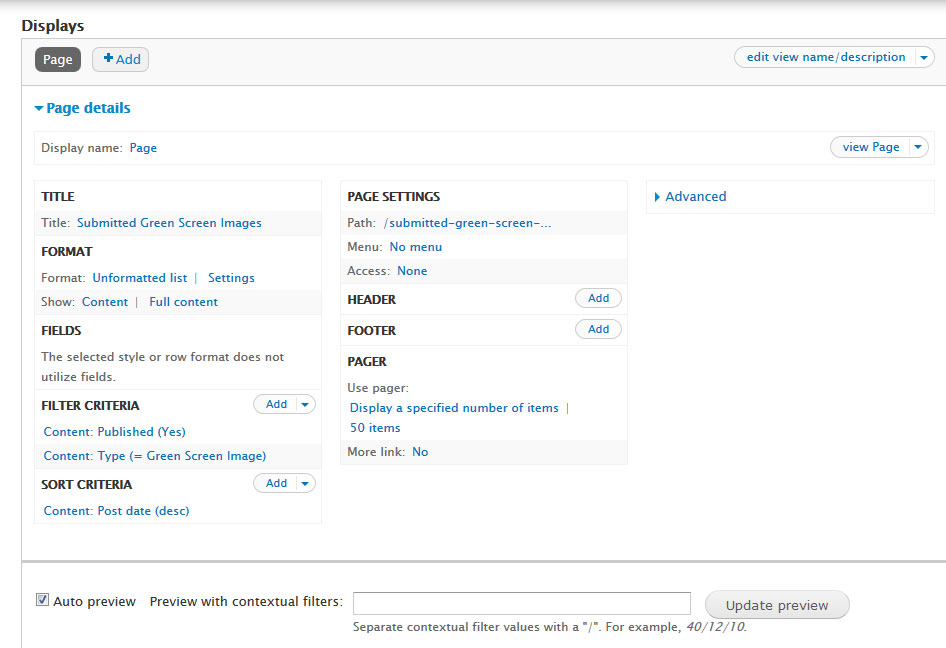Click the Update preview button

pos(777,605)
